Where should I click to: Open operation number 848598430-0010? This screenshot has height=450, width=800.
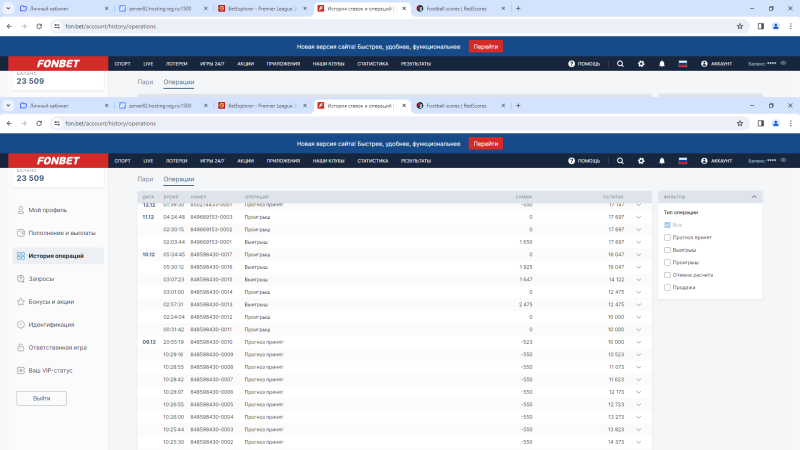[211, 341]
